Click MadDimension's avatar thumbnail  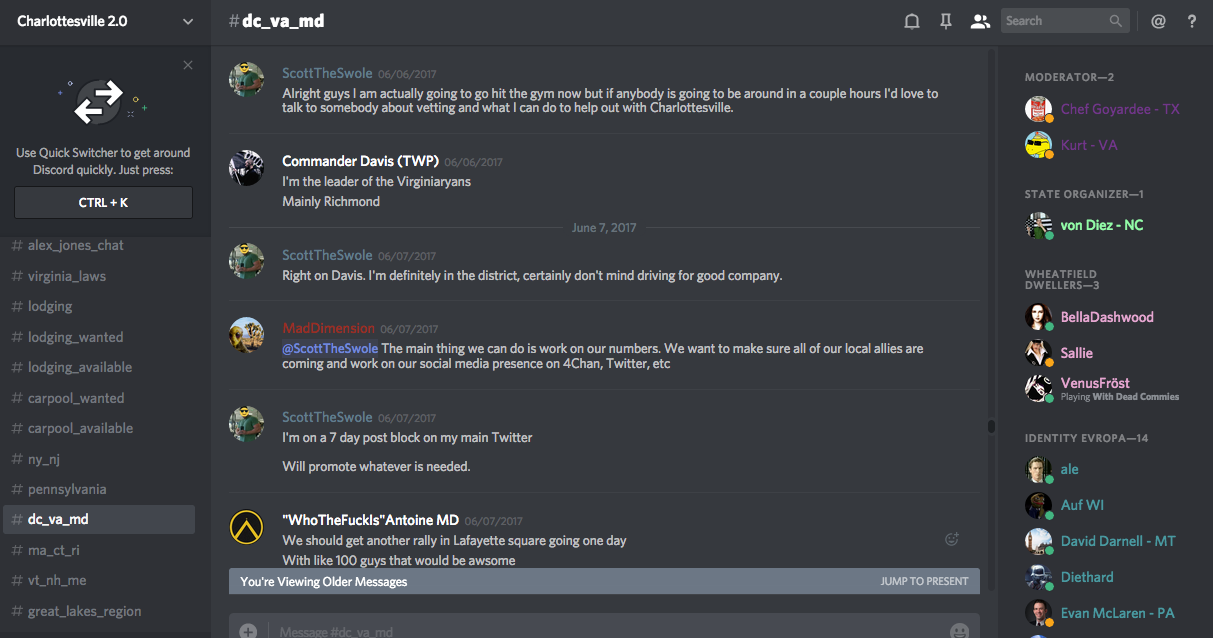[x=247, y=335]
